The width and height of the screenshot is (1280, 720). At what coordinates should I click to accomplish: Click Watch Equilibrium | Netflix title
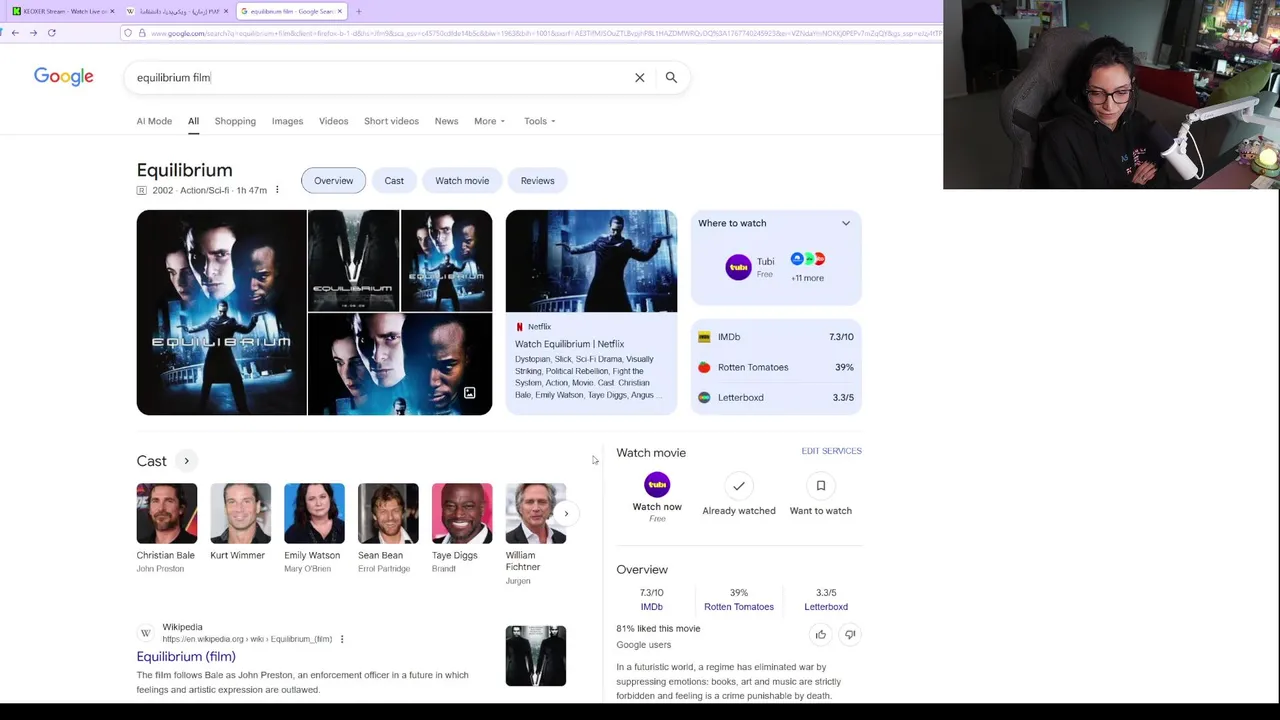tap(569, 344)
